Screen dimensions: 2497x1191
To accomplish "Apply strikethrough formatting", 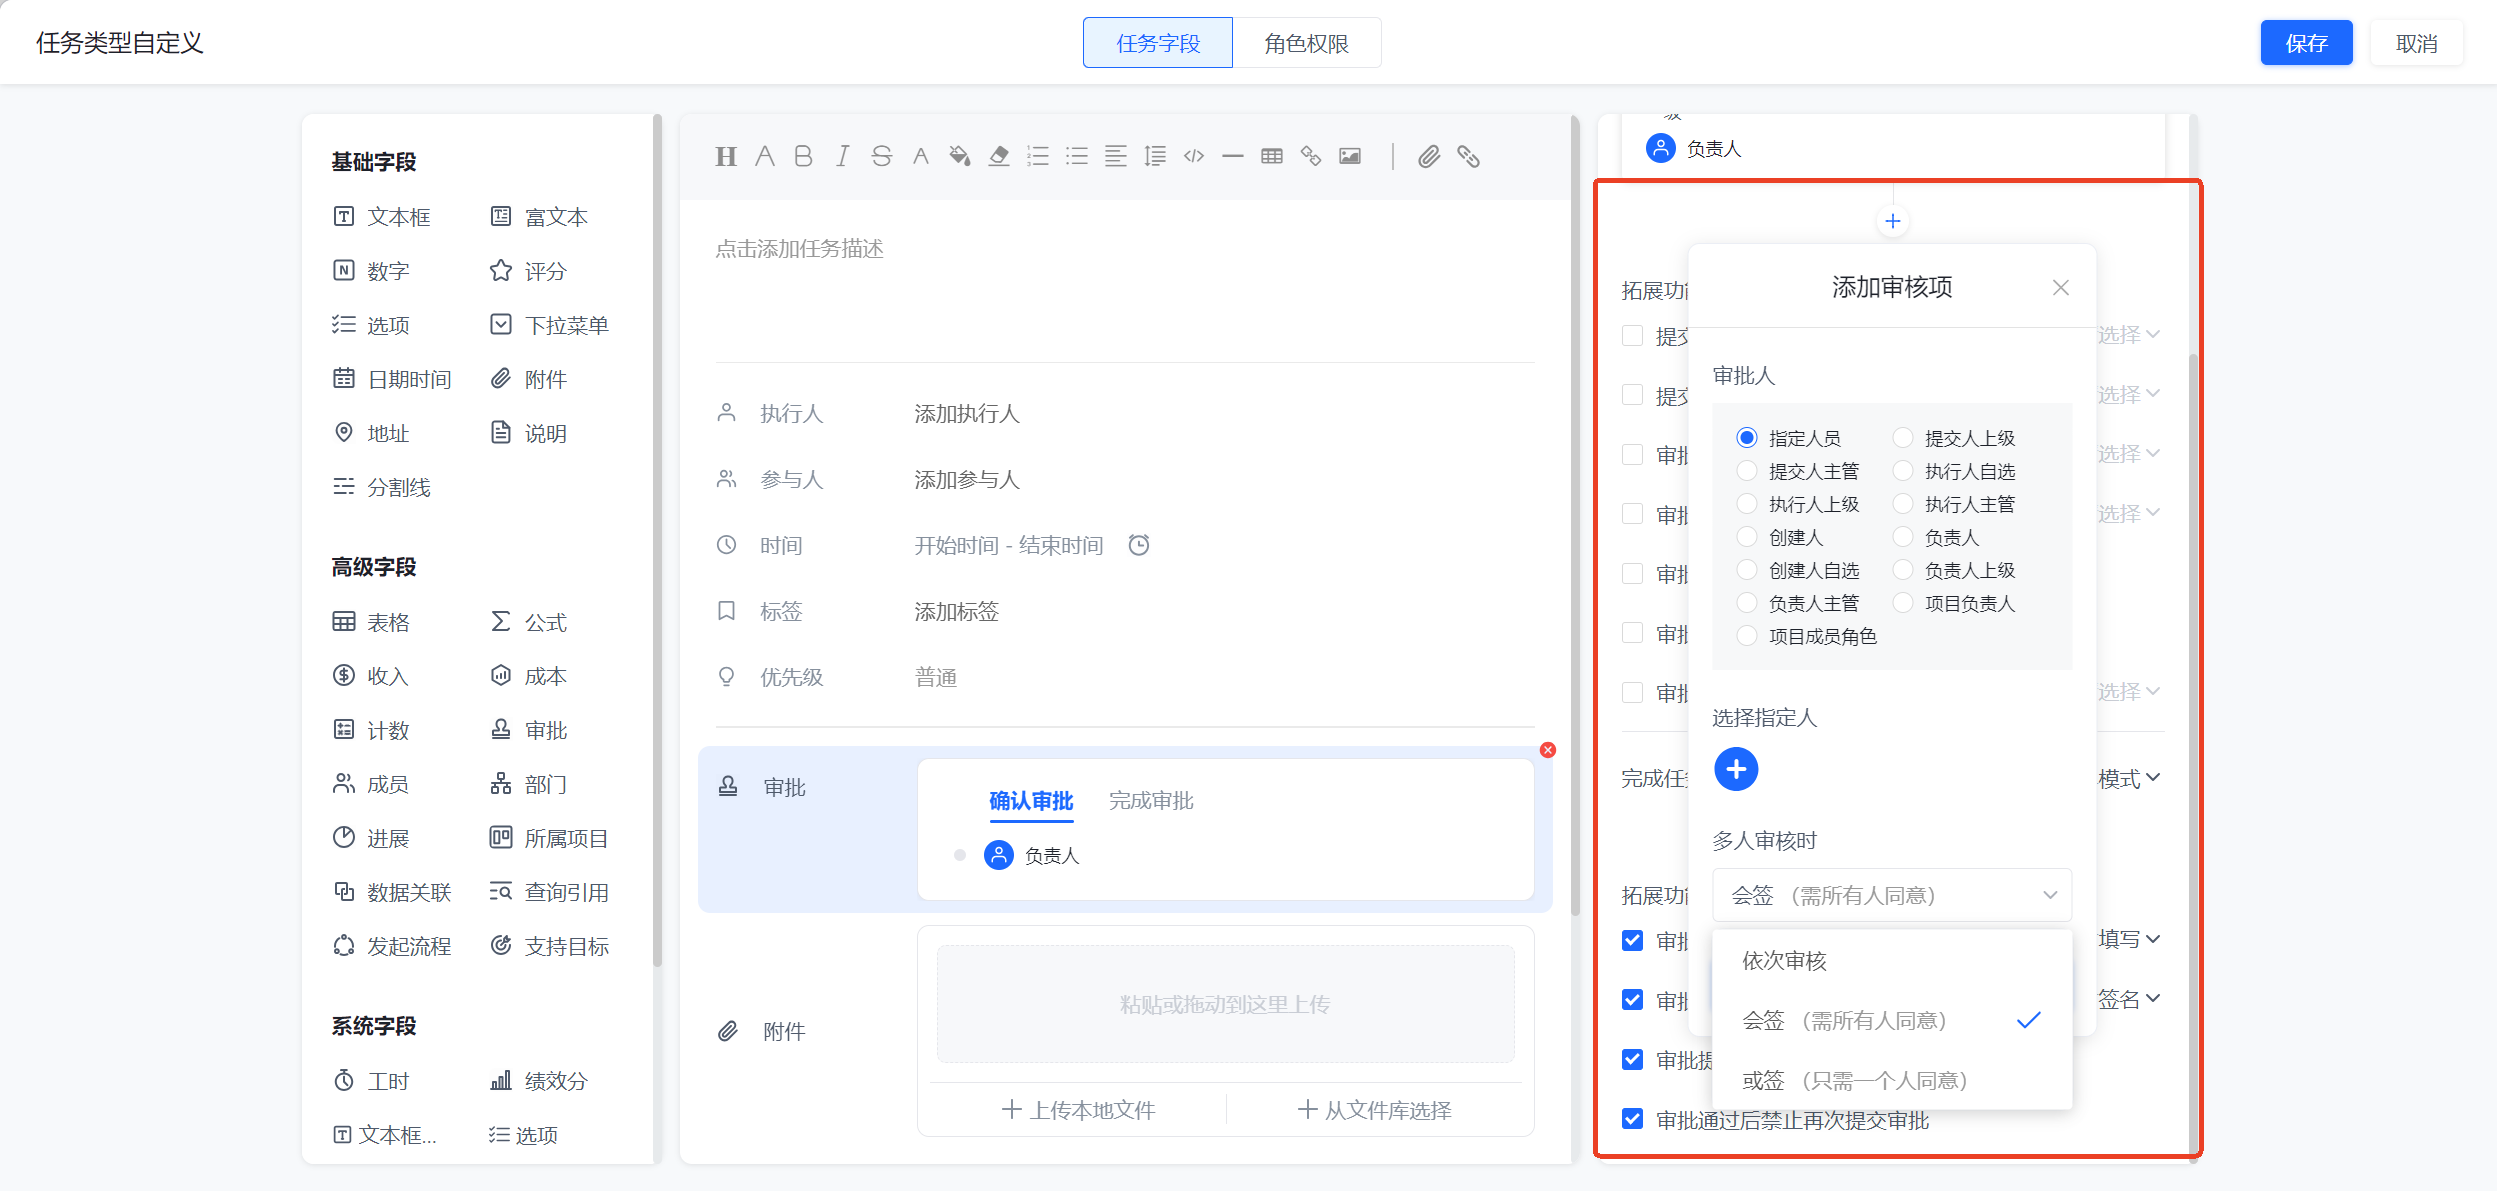I will tap(881, 157).
